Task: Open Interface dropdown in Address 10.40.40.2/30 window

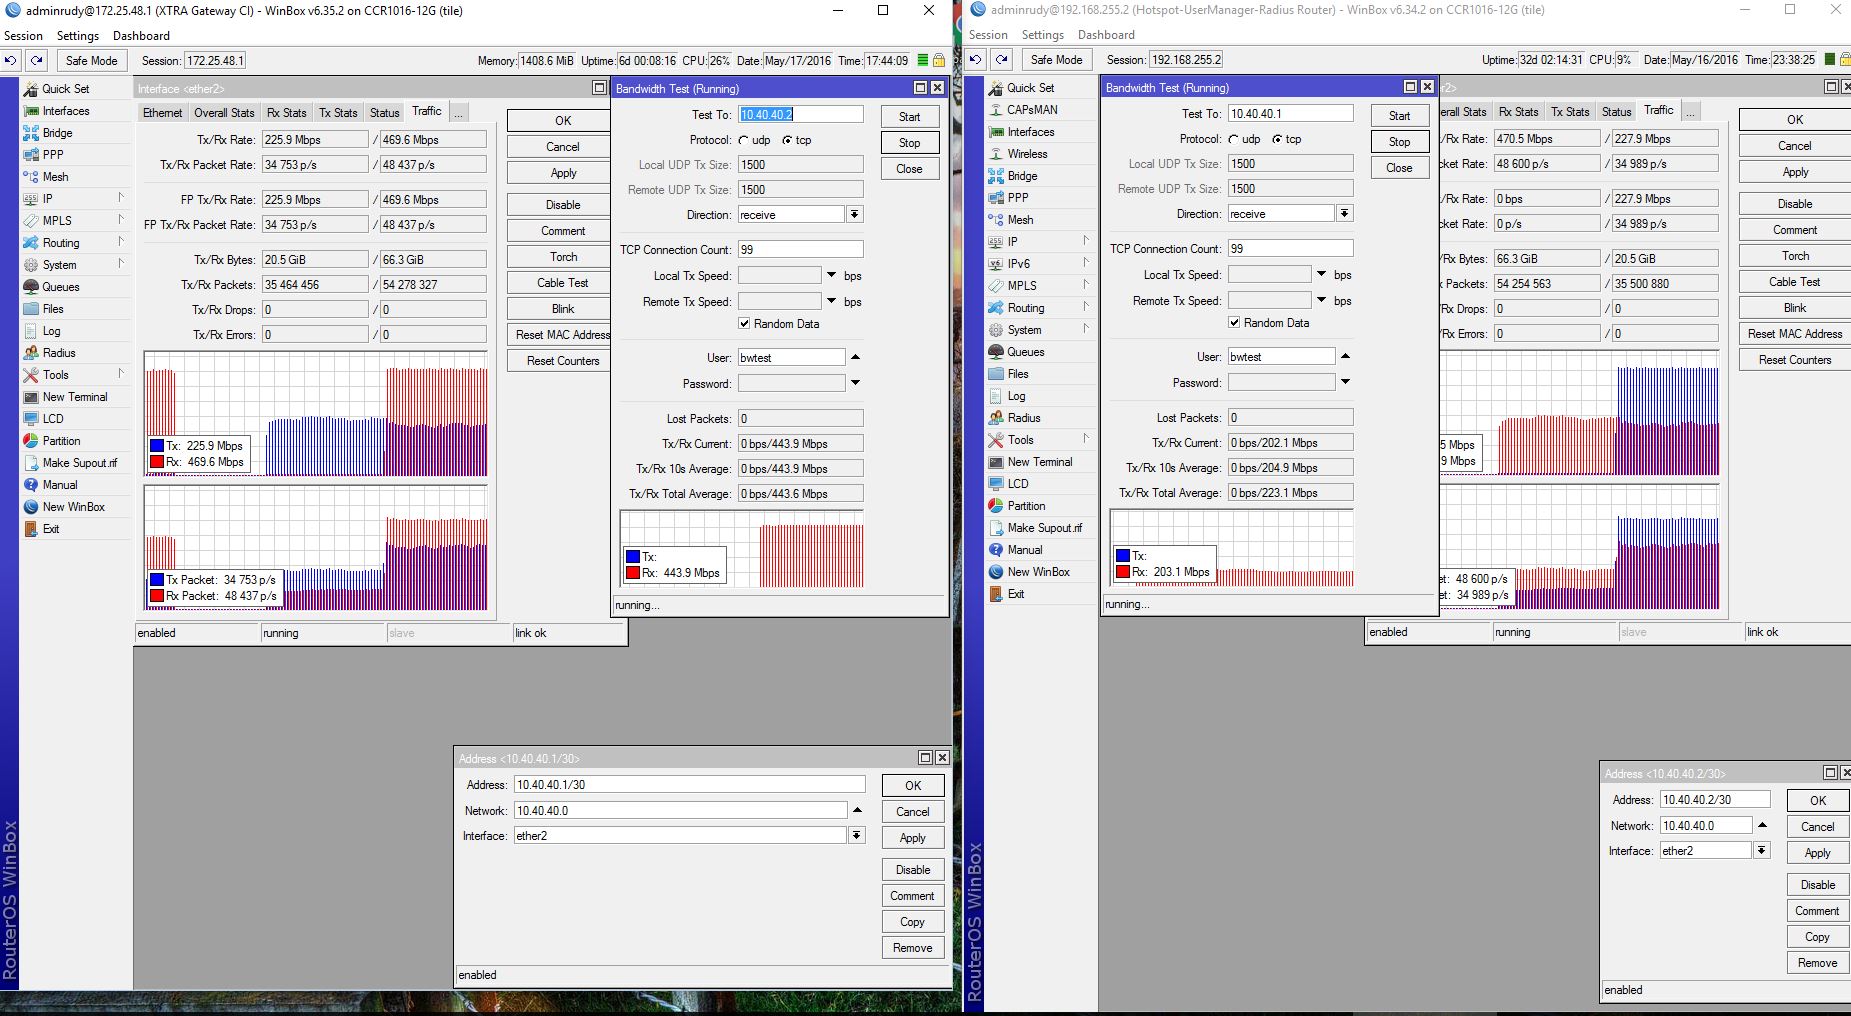Action: [1762, 851]
